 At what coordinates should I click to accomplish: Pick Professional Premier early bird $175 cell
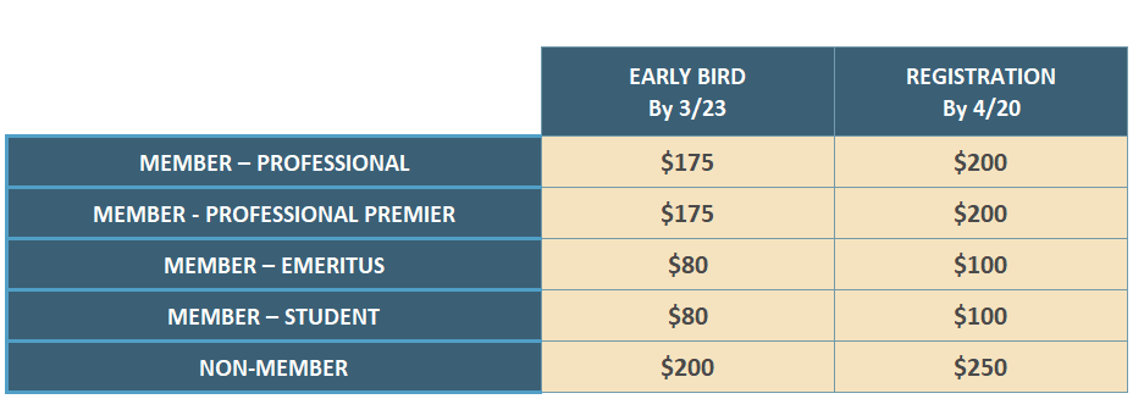(x=687, y=214)
